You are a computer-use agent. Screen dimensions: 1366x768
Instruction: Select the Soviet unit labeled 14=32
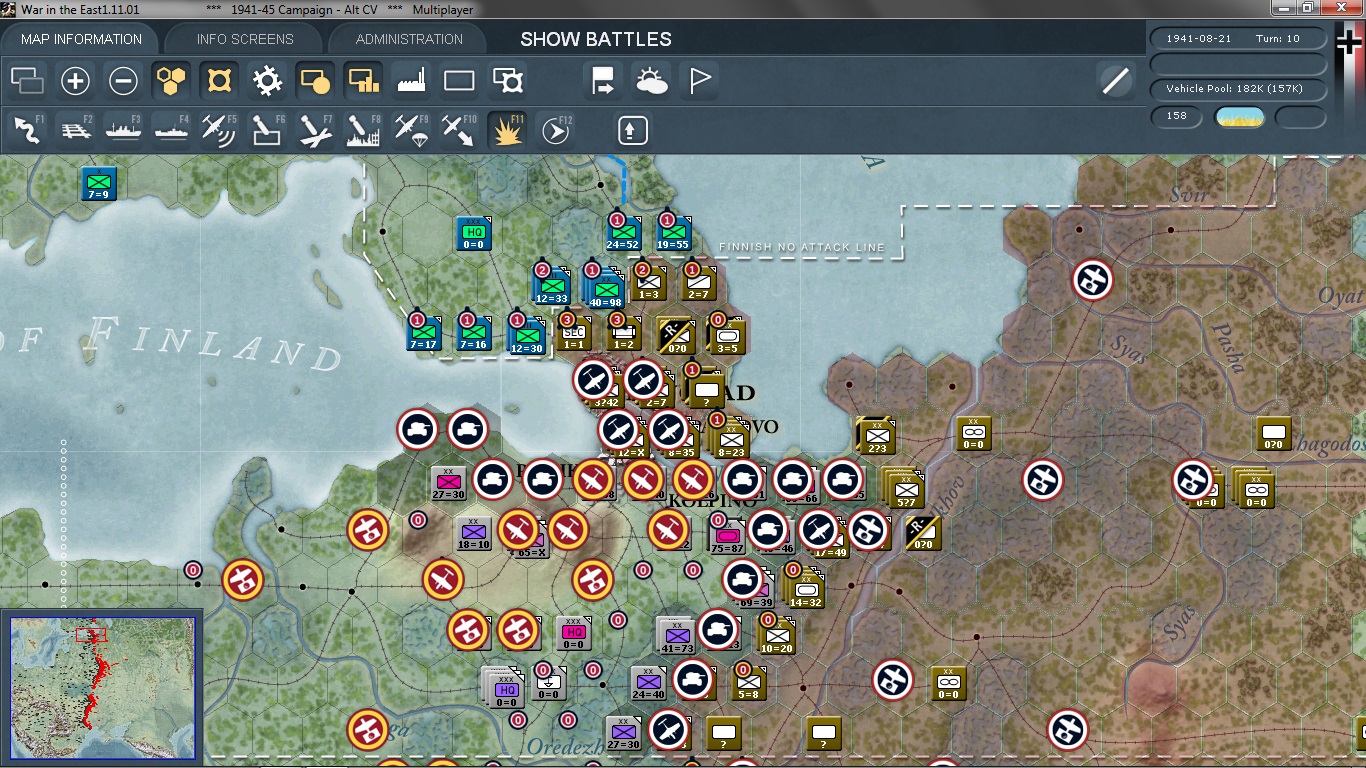click(804, 589)
